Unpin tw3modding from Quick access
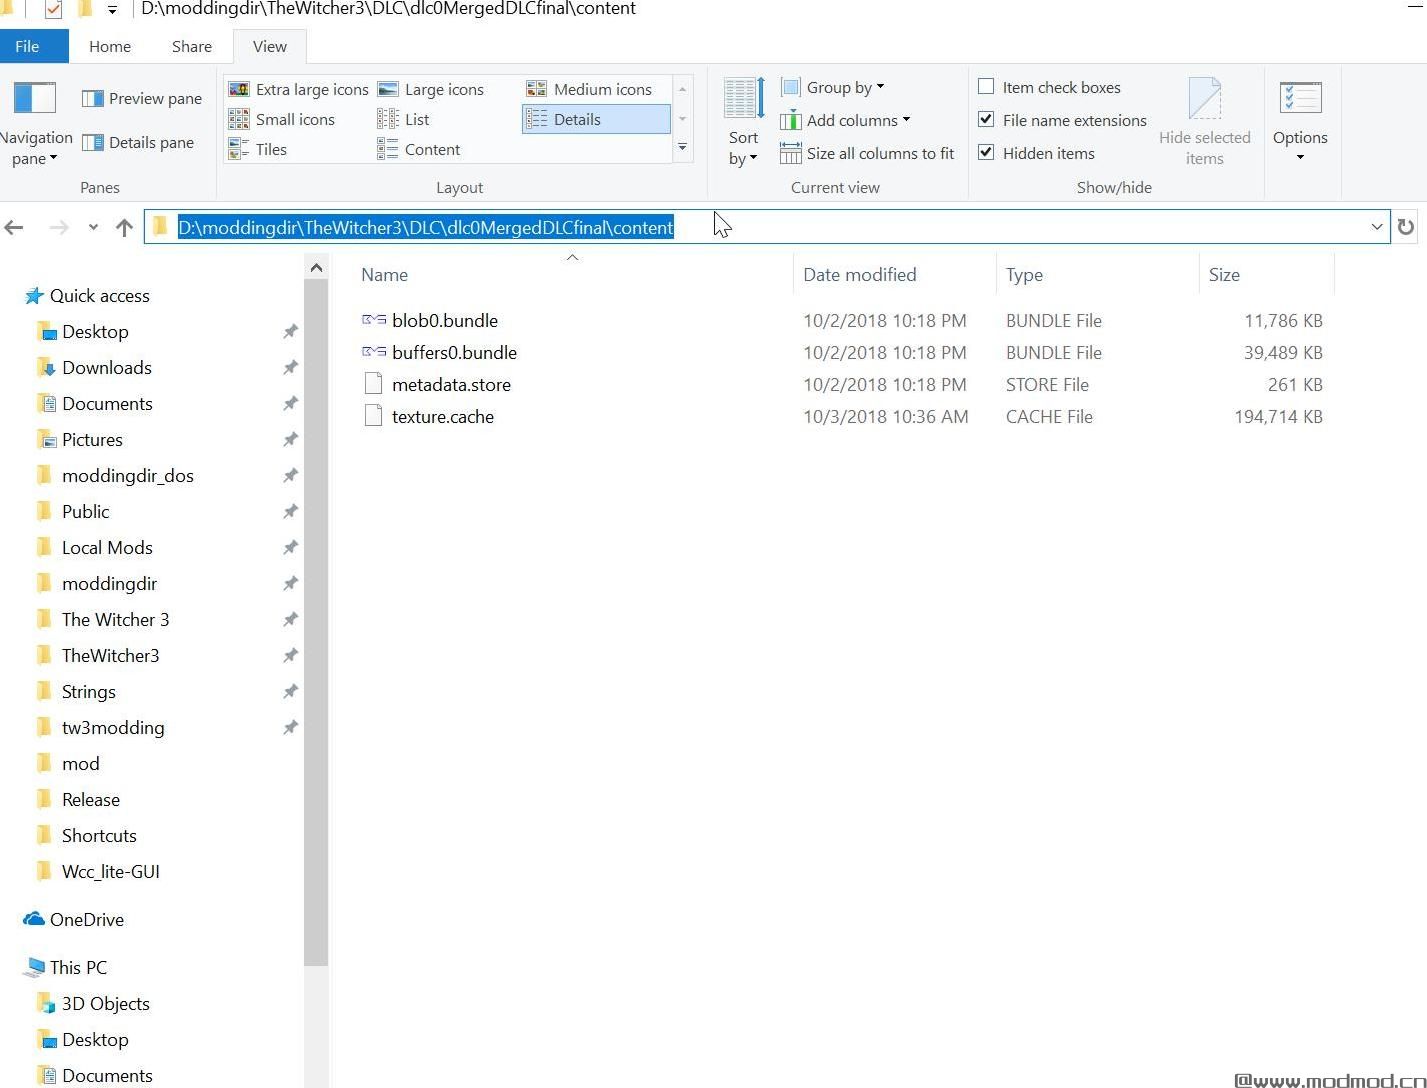 pos(290,727)
